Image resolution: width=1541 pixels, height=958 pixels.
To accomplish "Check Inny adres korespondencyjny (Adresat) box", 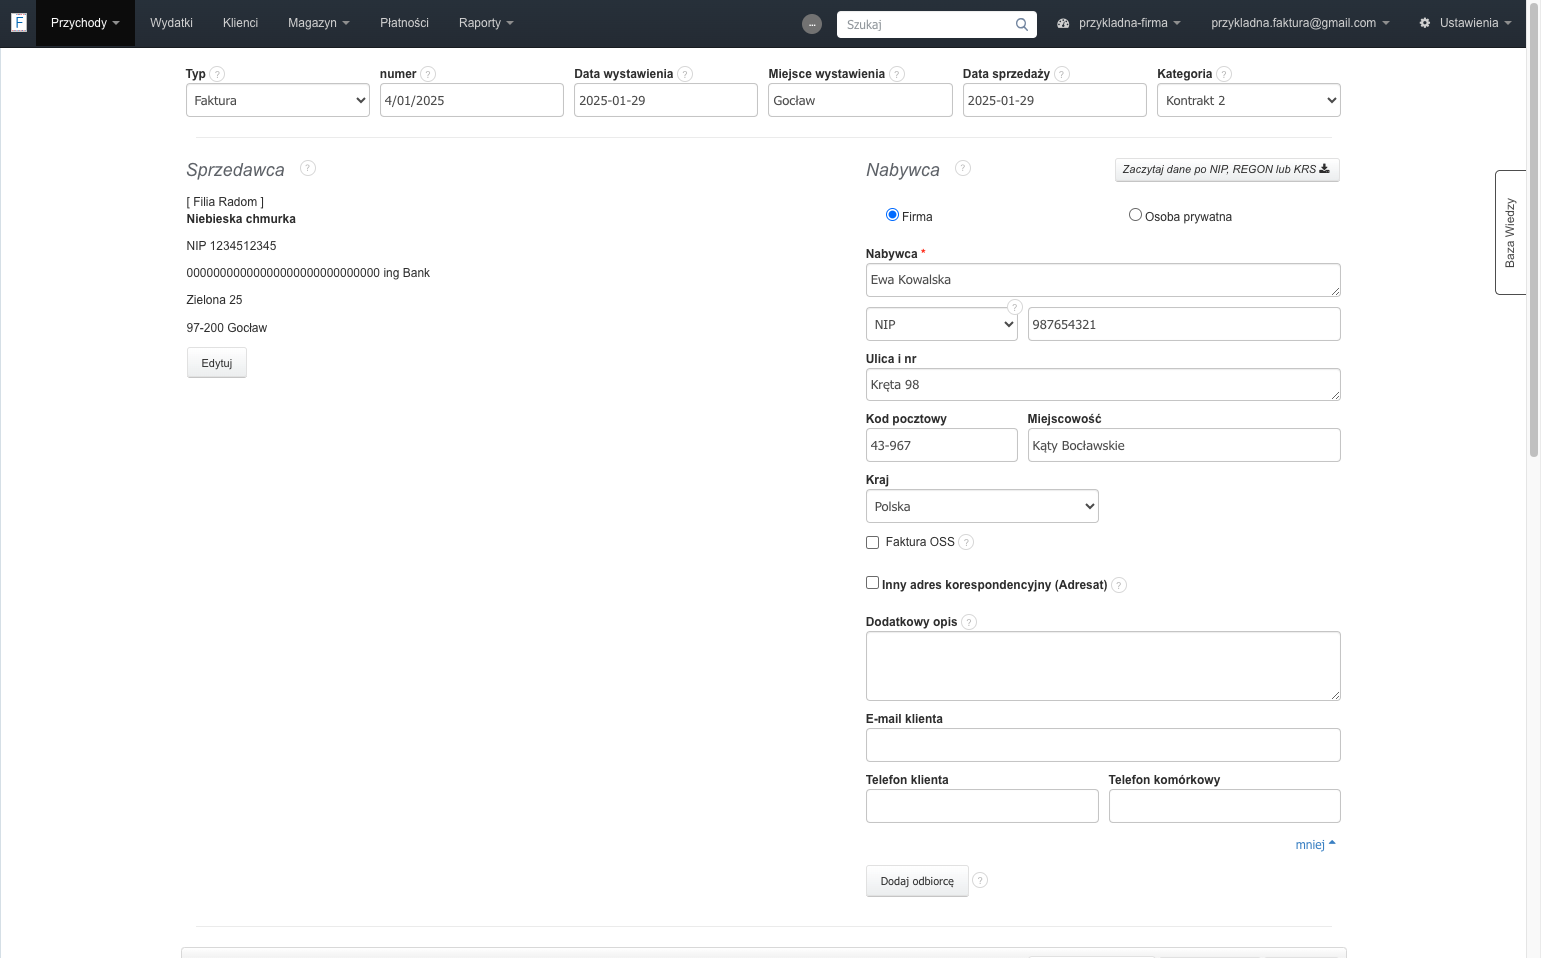I will [x=872, y=583].
